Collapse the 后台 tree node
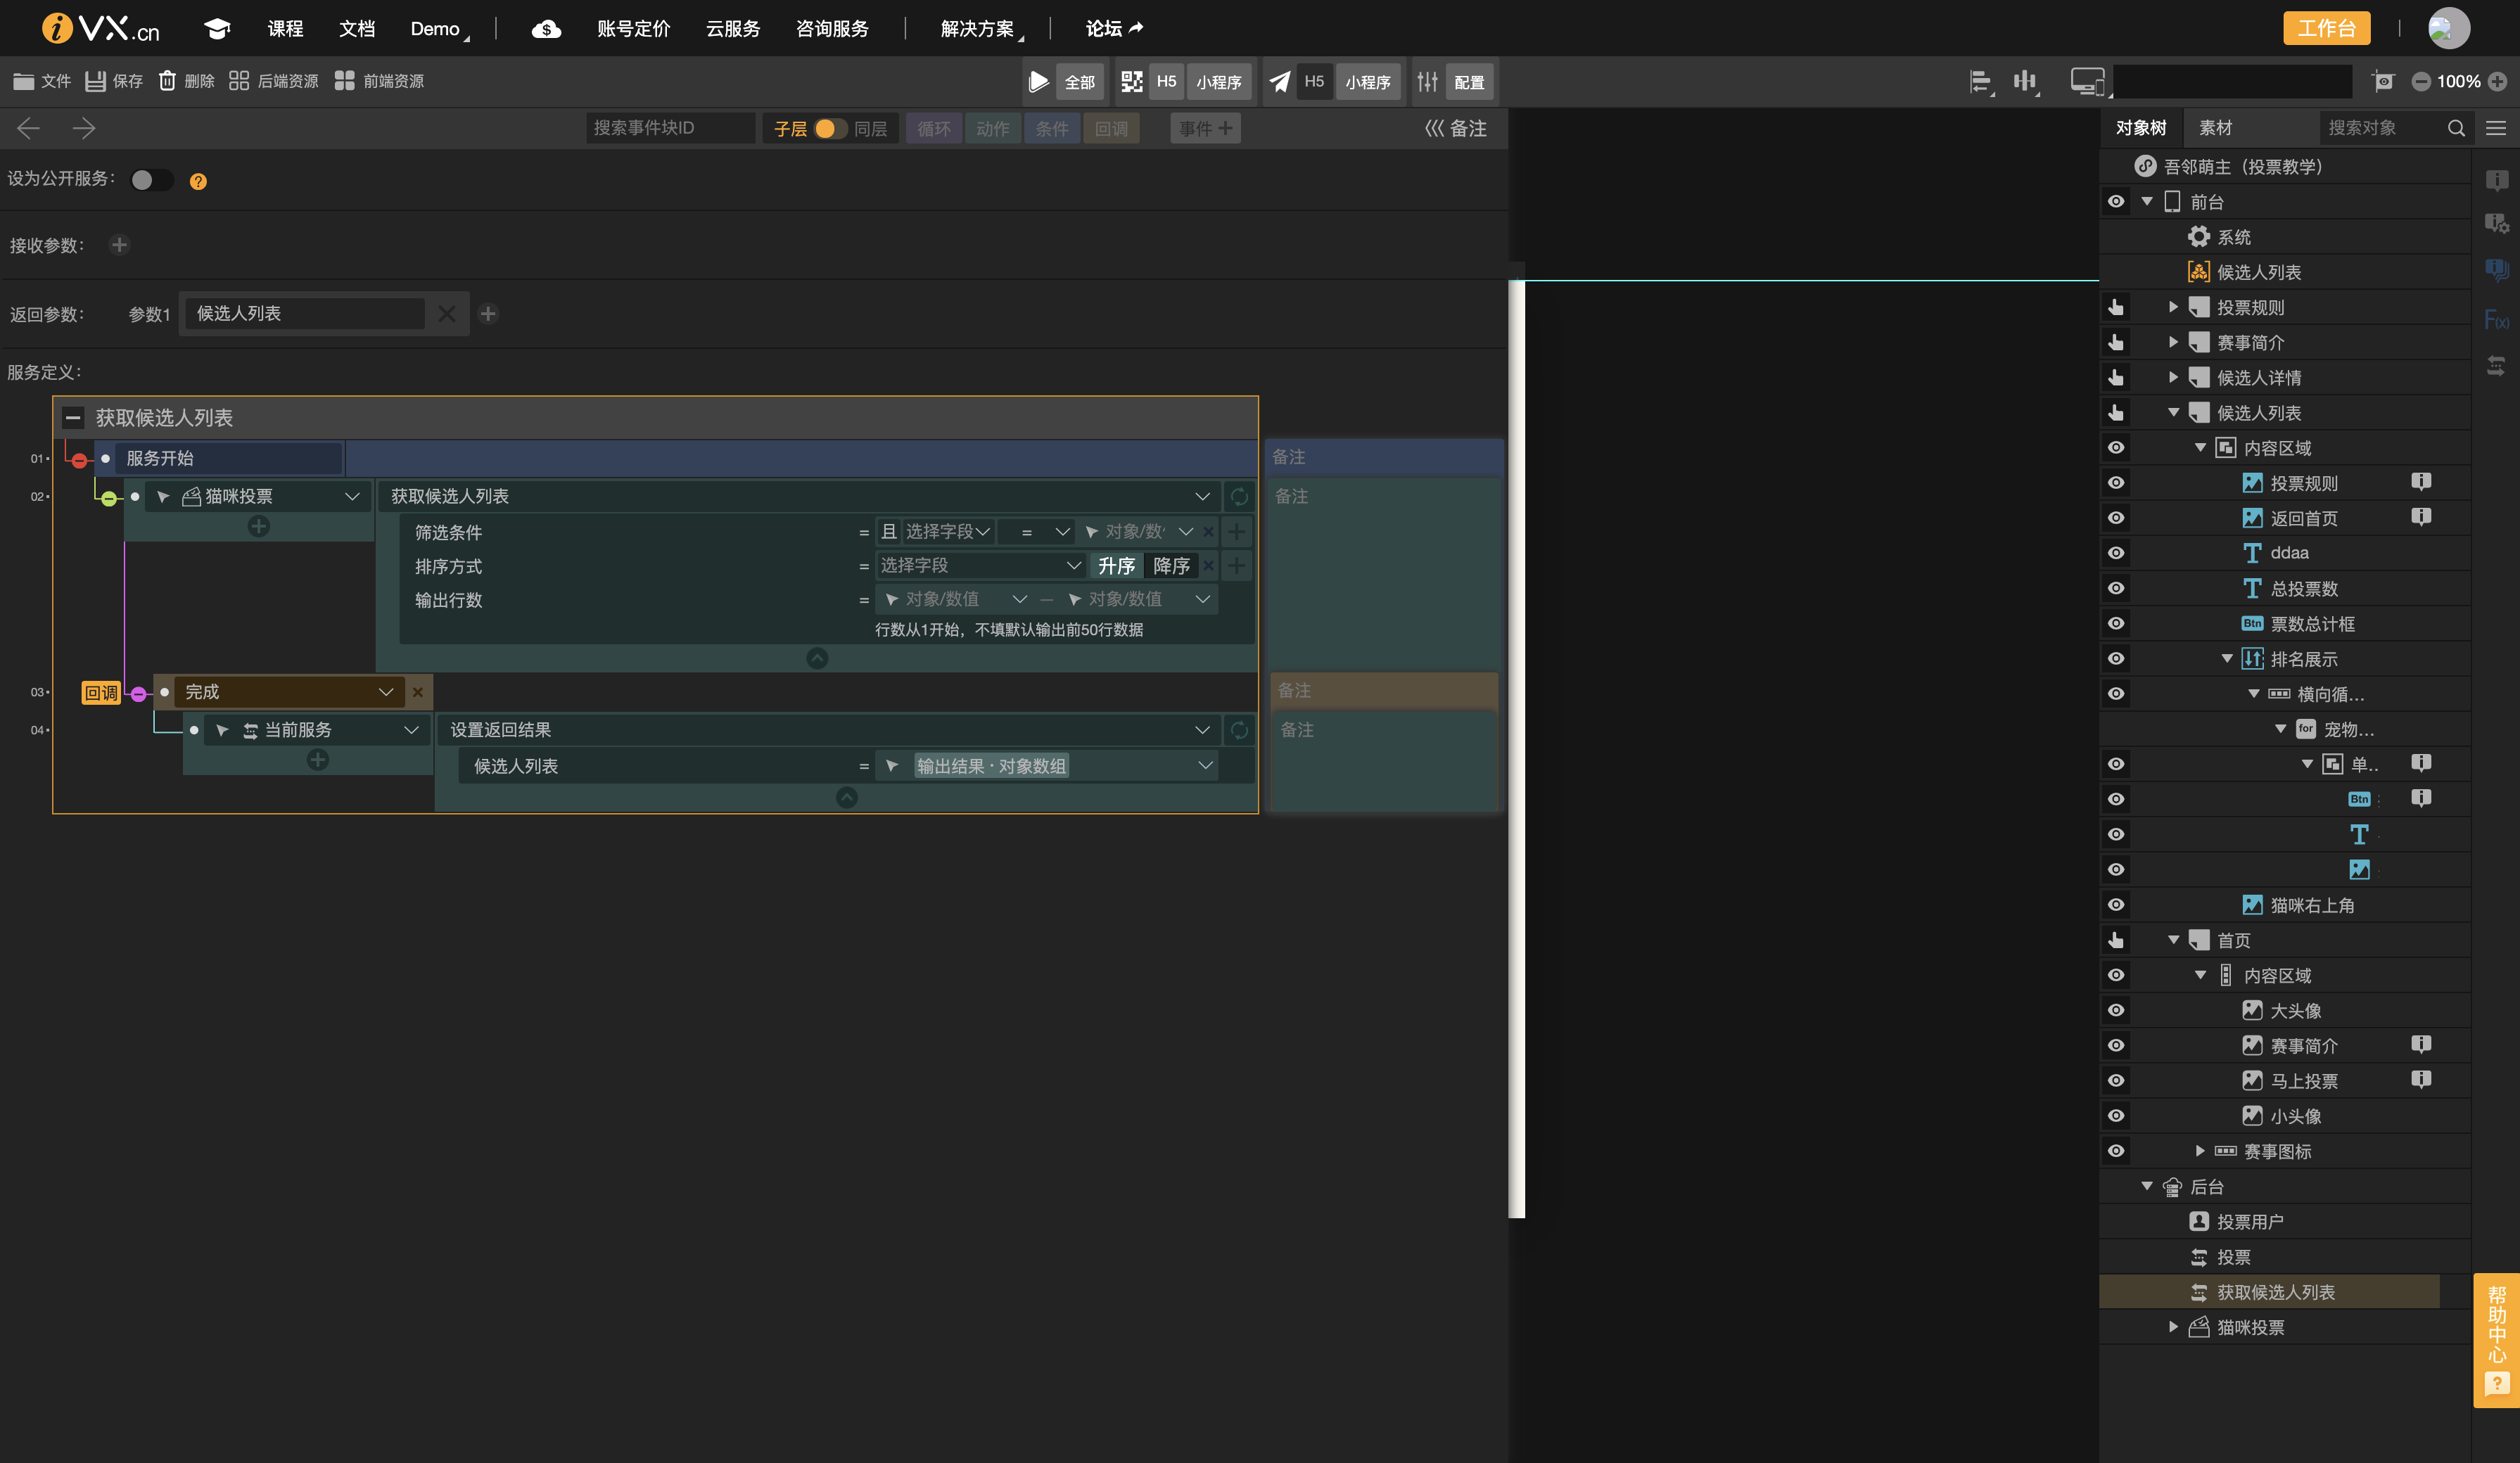The image size is (2520, 1463). pos(2146,1186)
